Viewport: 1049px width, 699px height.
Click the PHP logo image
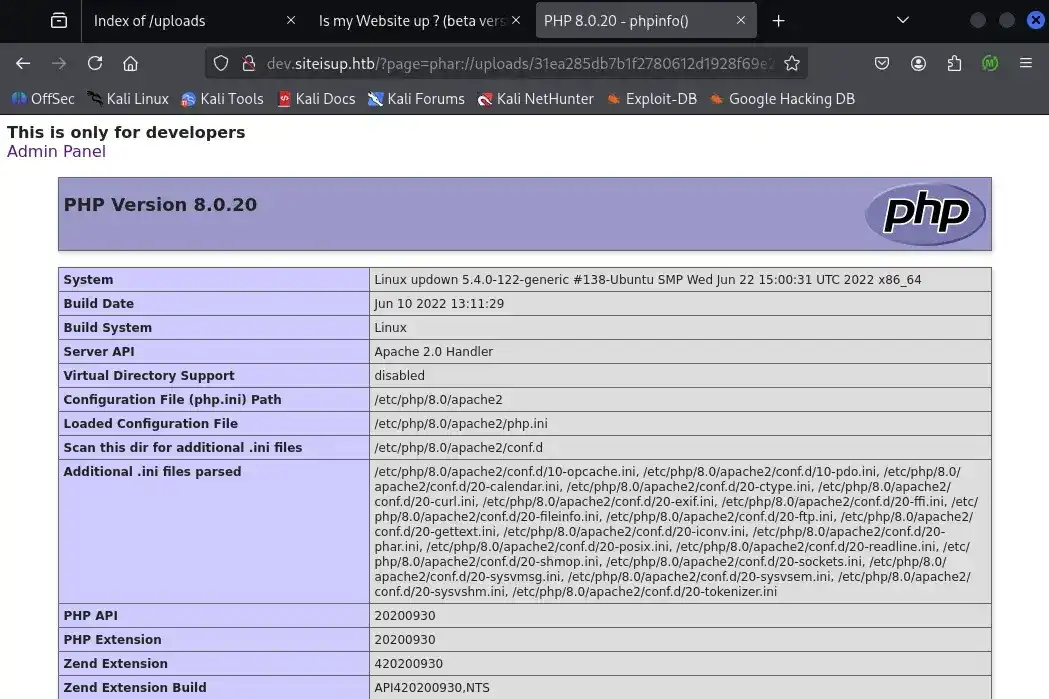tap(925, 213)
